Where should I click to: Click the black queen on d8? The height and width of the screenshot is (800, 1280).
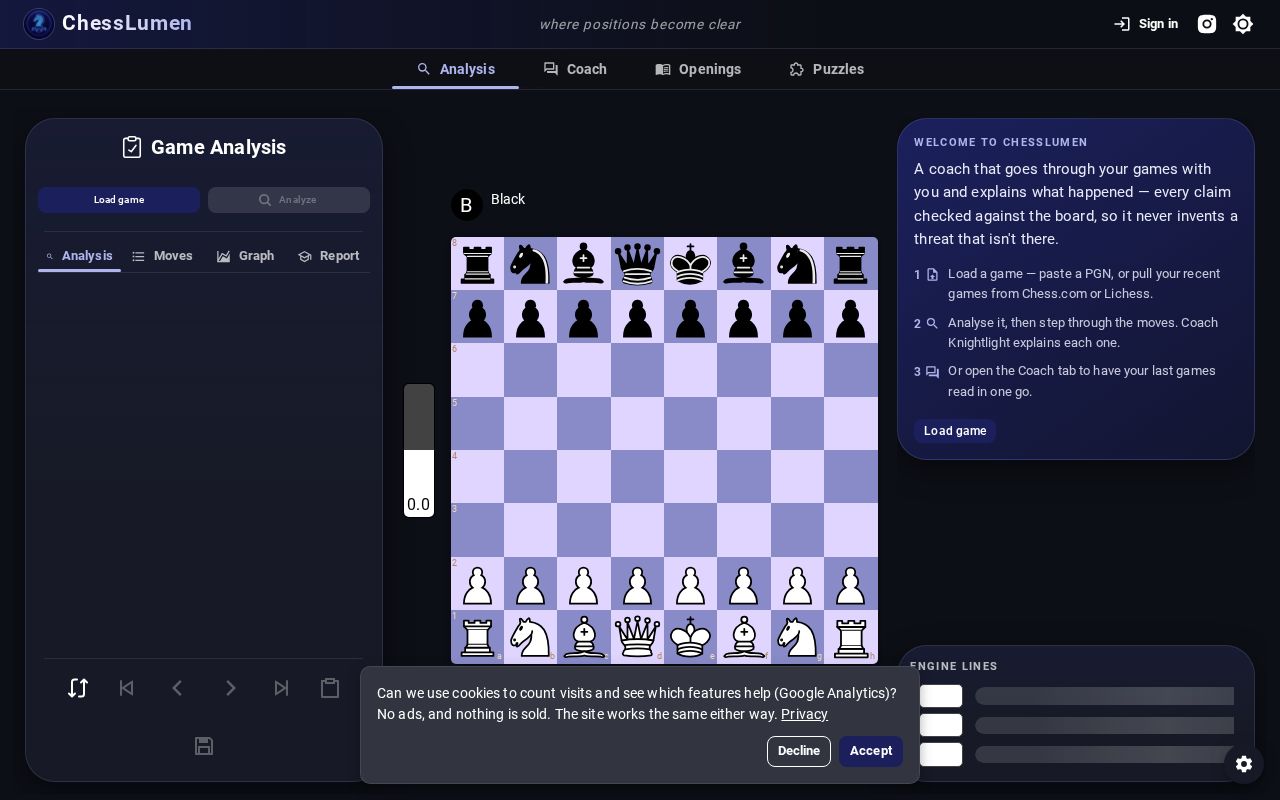coord(637,264)
